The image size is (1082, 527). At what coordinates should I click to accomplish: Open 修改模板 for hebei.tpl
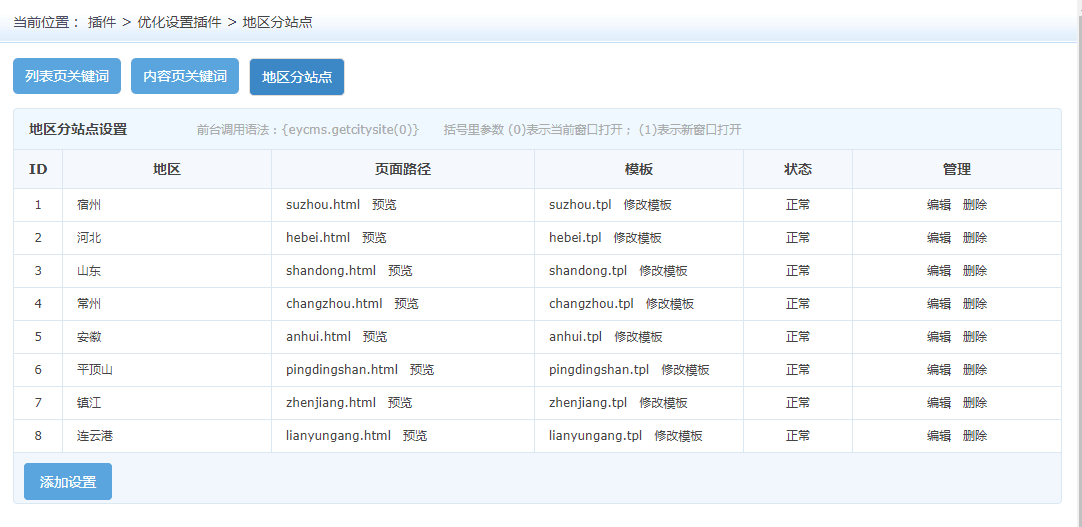637,238
